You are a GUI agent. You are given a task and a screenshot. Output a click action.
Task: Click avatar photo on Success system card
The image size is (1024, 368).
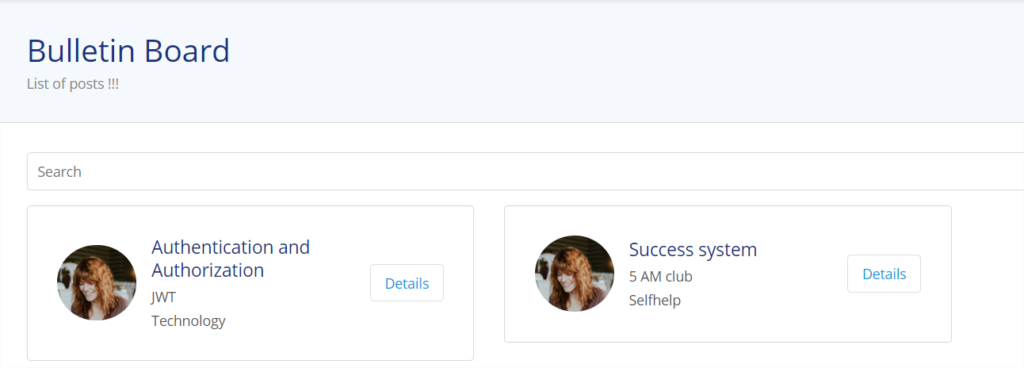click(574, 273)
